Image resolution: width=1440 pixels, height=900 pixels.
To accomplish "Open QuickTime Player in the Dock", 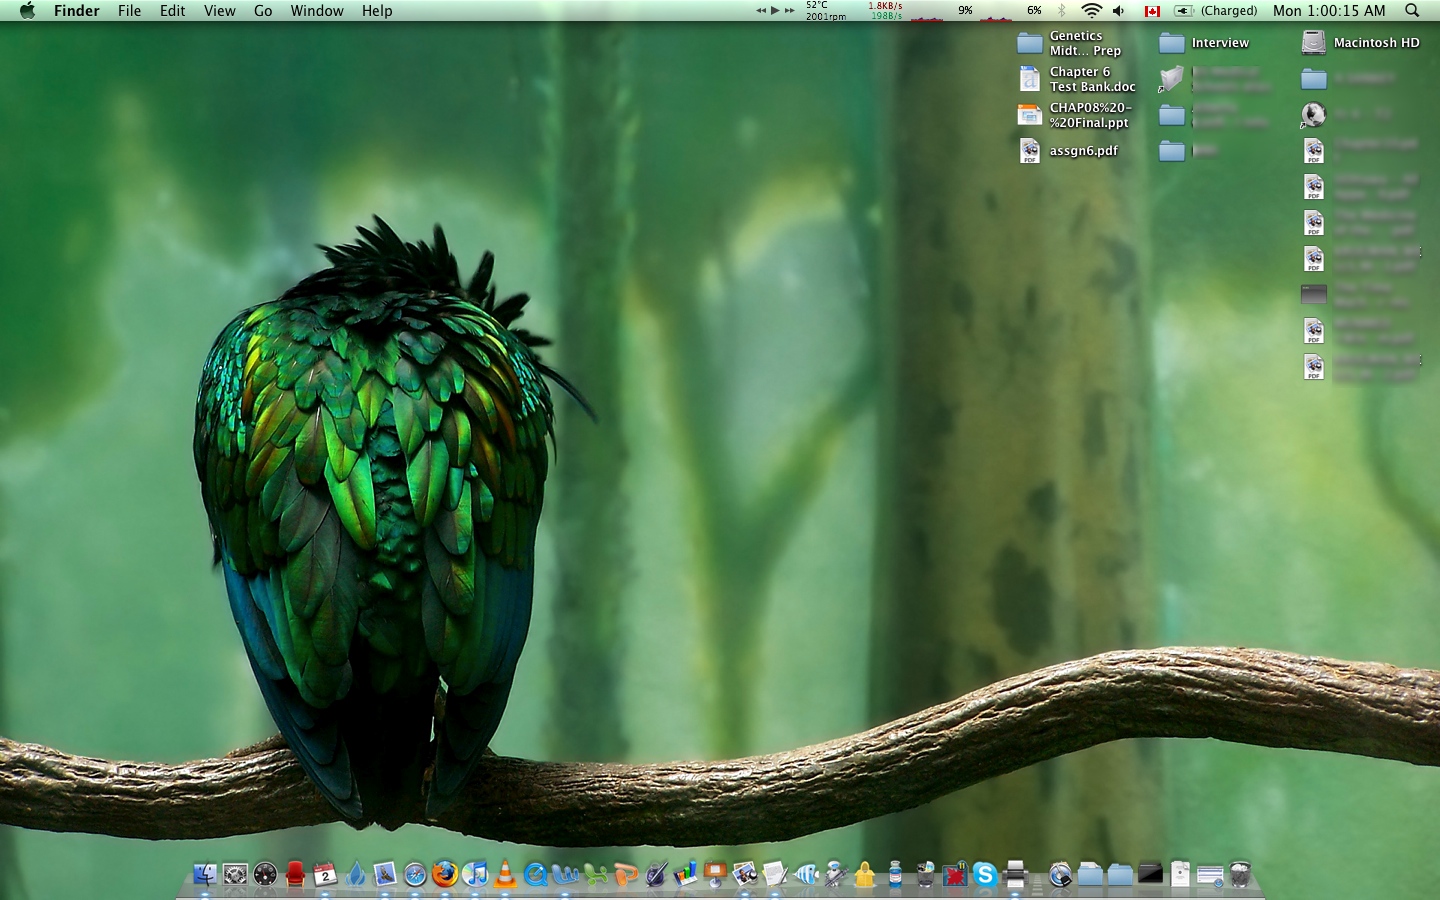I will tap(536, 874).
